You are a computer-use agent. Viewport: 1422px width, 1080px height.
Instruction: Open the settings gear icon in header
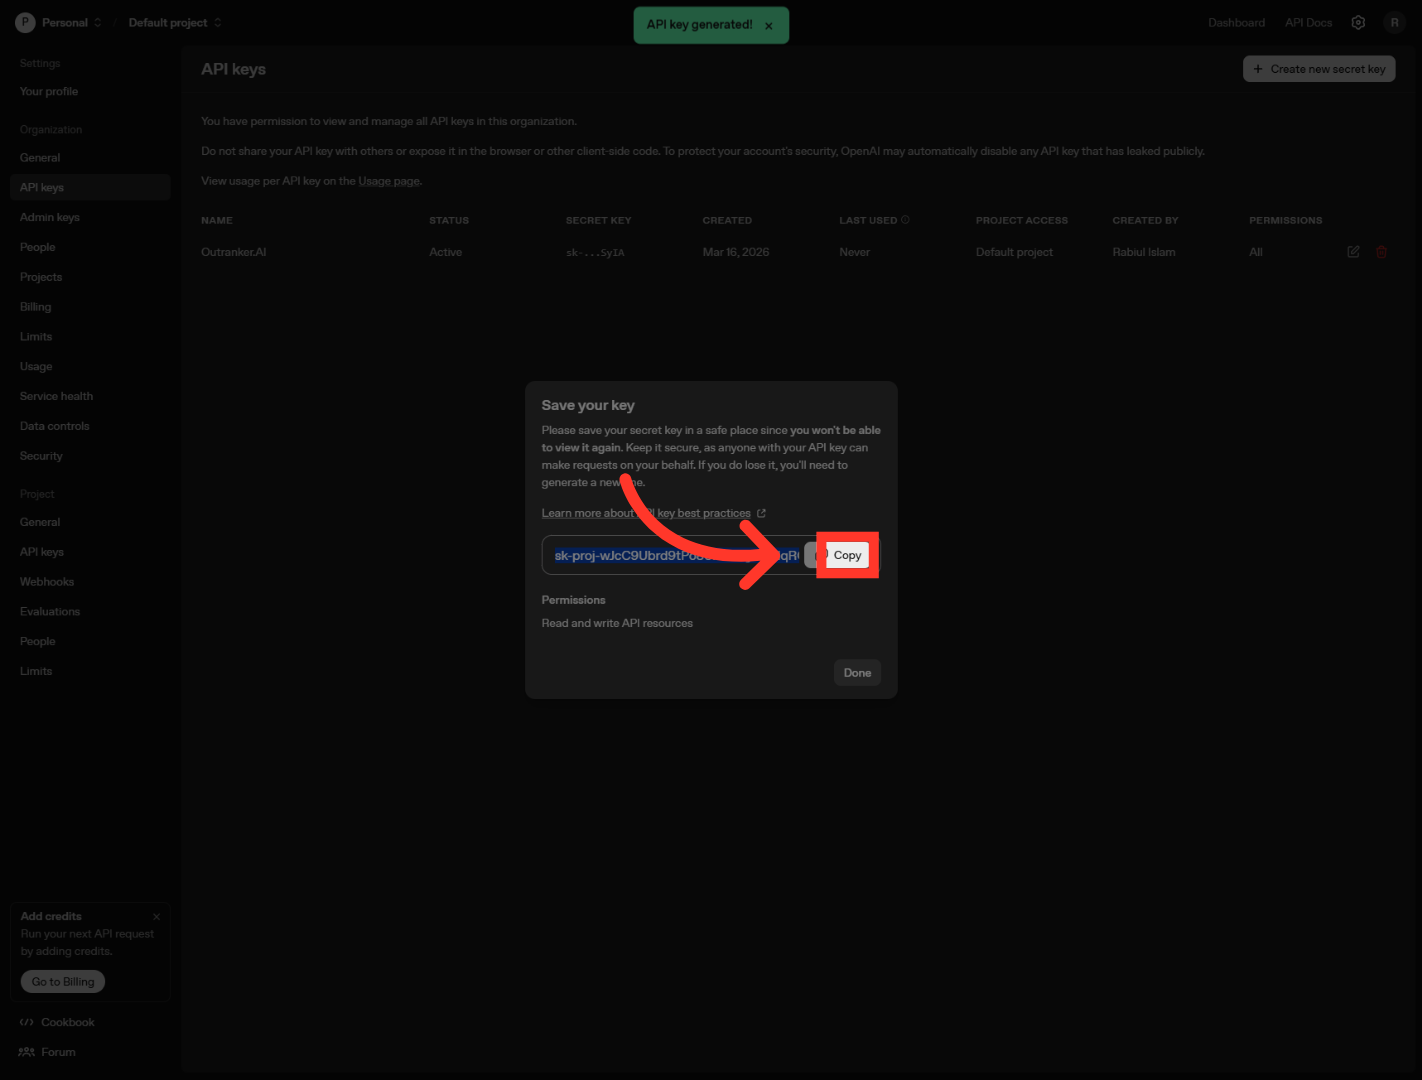coord(1358,23)
